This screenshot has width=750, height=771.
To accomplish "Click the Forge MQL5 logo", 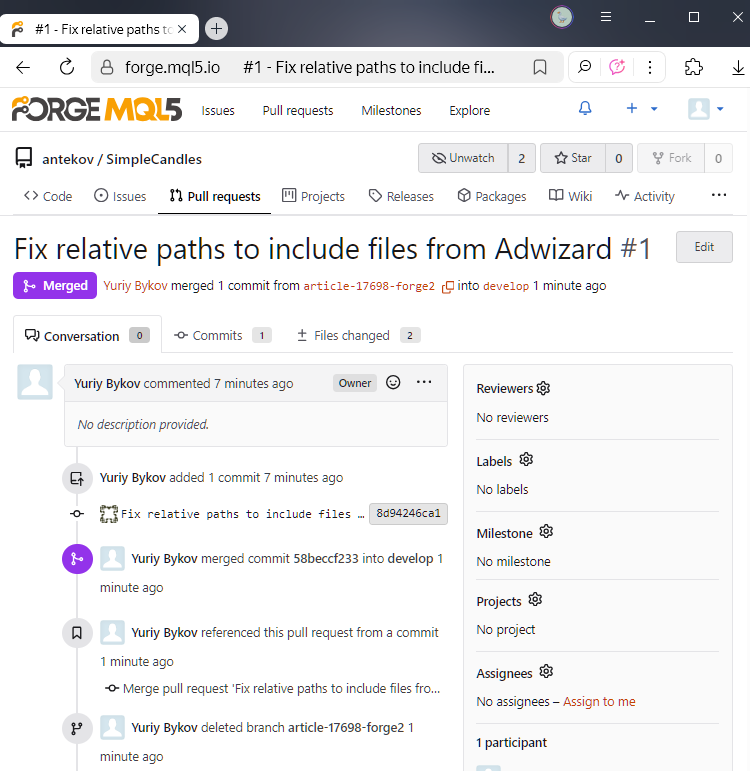I will 97,109.
